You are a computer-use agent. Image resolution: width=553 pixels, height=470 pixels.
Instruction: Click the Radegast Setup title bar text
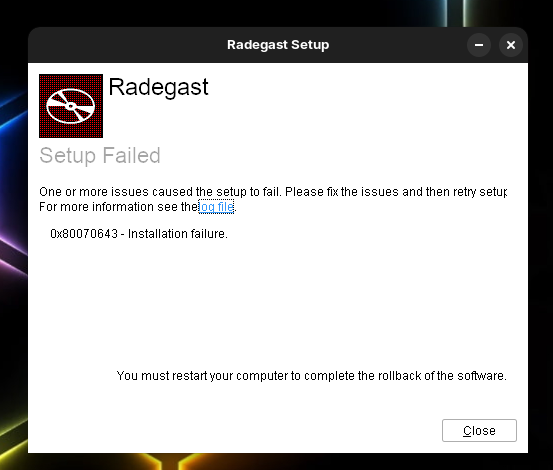[278, 45]
